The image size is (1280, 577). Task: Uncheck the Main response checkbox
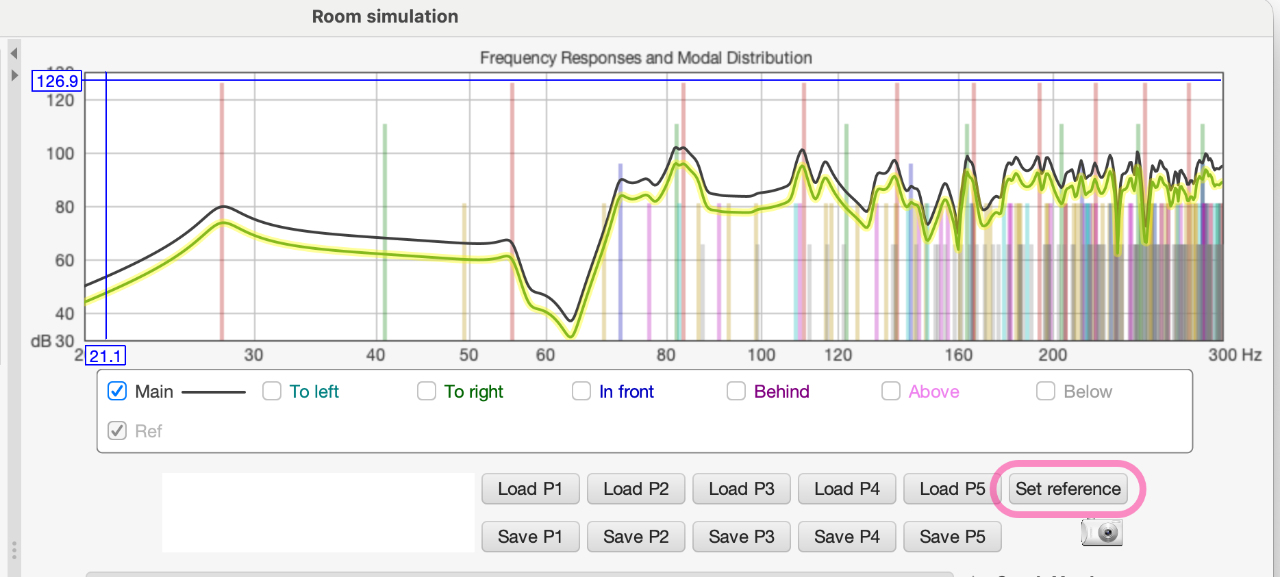(x=117, y=392)
